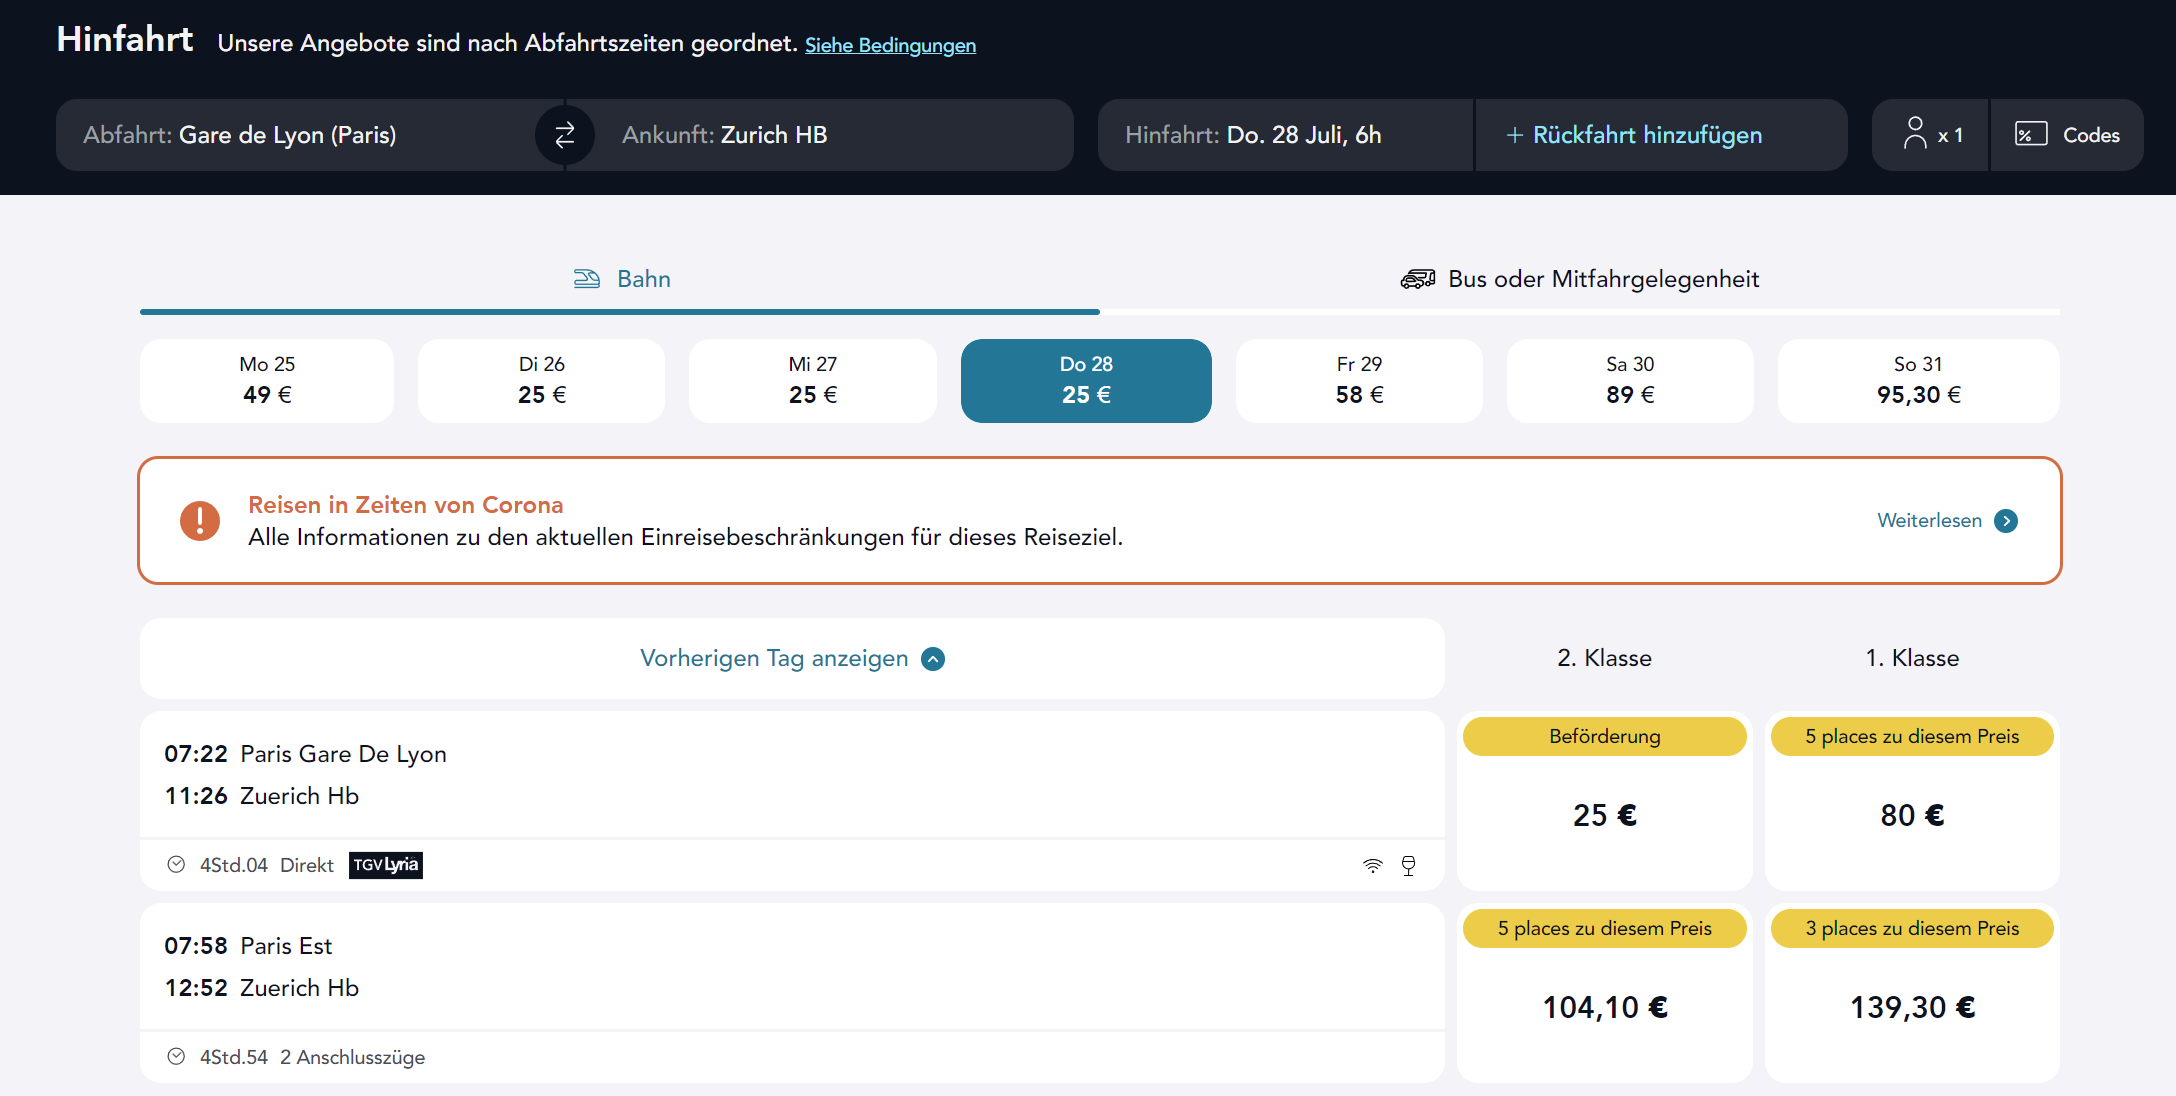Click the bar service glass icon
Viewport: 2176px width, 1096px height.
(x=1409, y=866)
